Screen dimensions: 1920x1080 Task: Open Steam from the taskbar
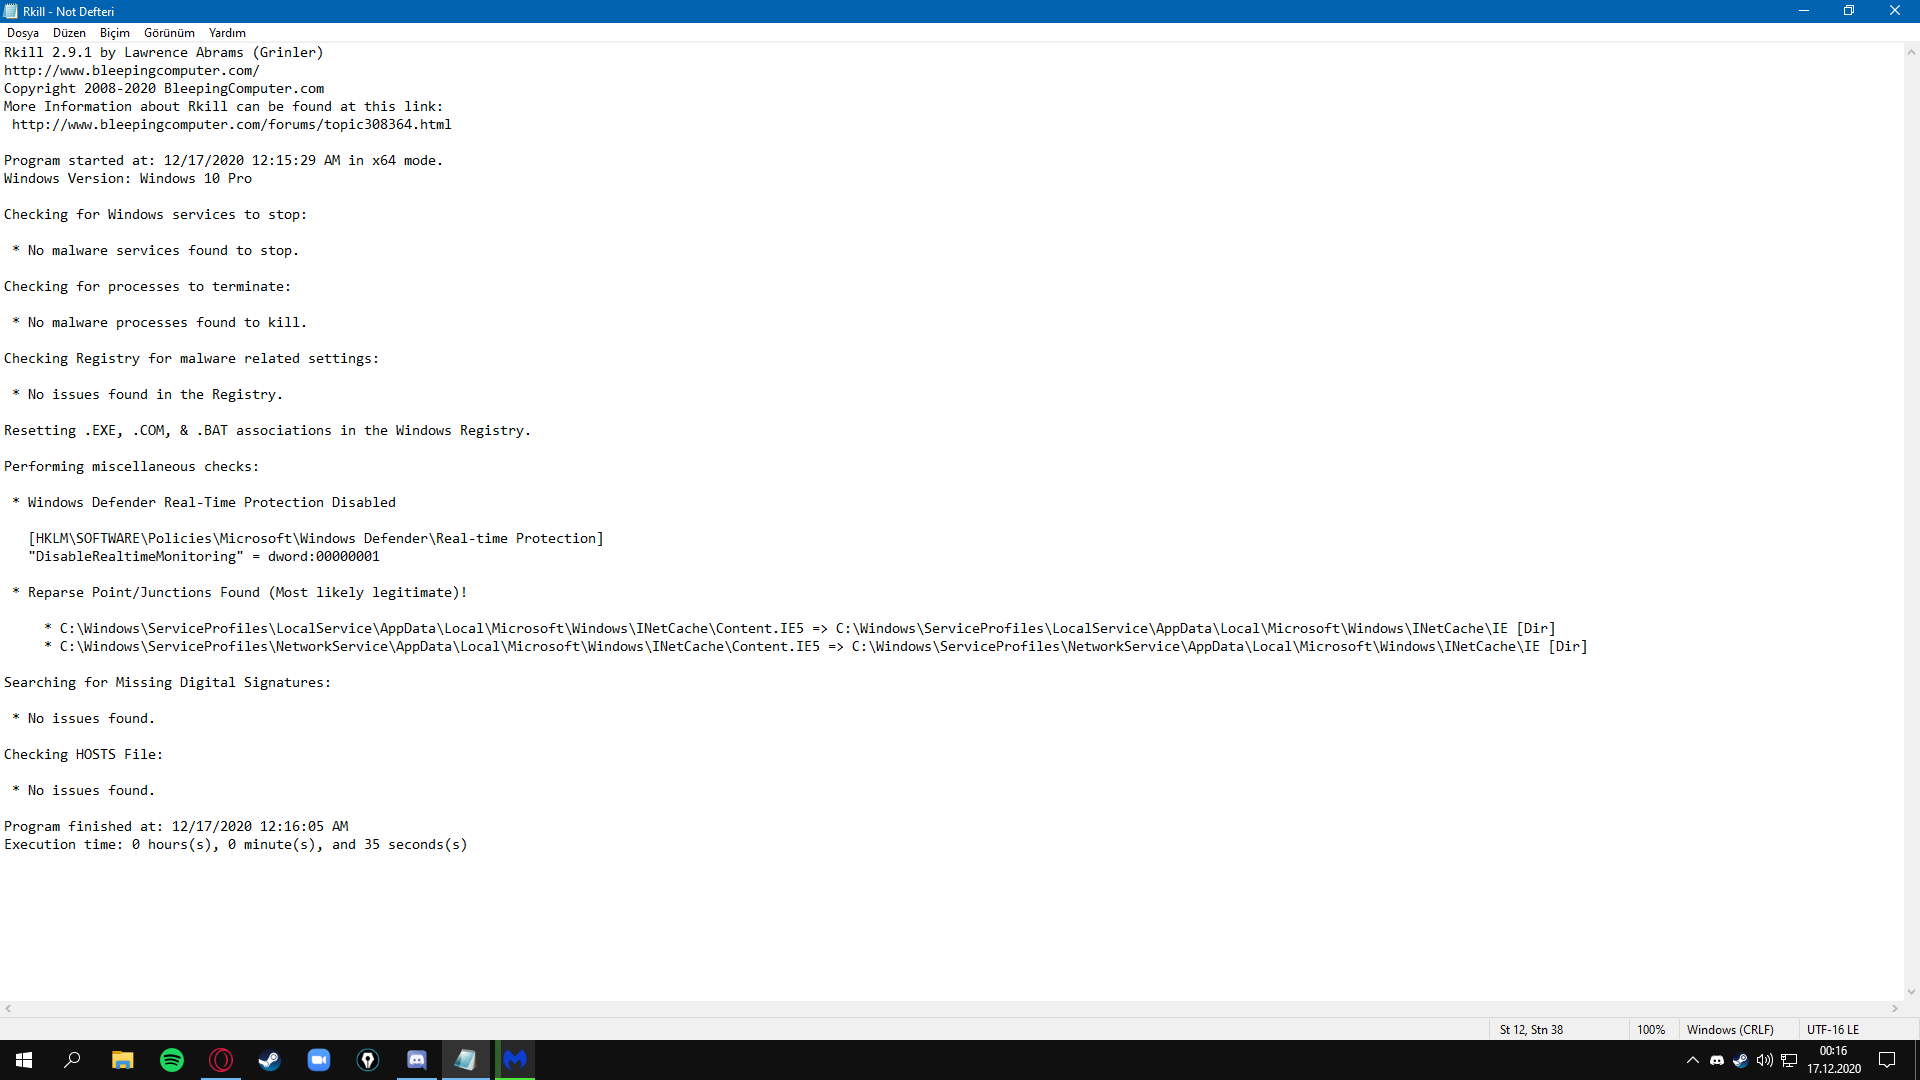pyautogui.click(x=270, y=1060)
